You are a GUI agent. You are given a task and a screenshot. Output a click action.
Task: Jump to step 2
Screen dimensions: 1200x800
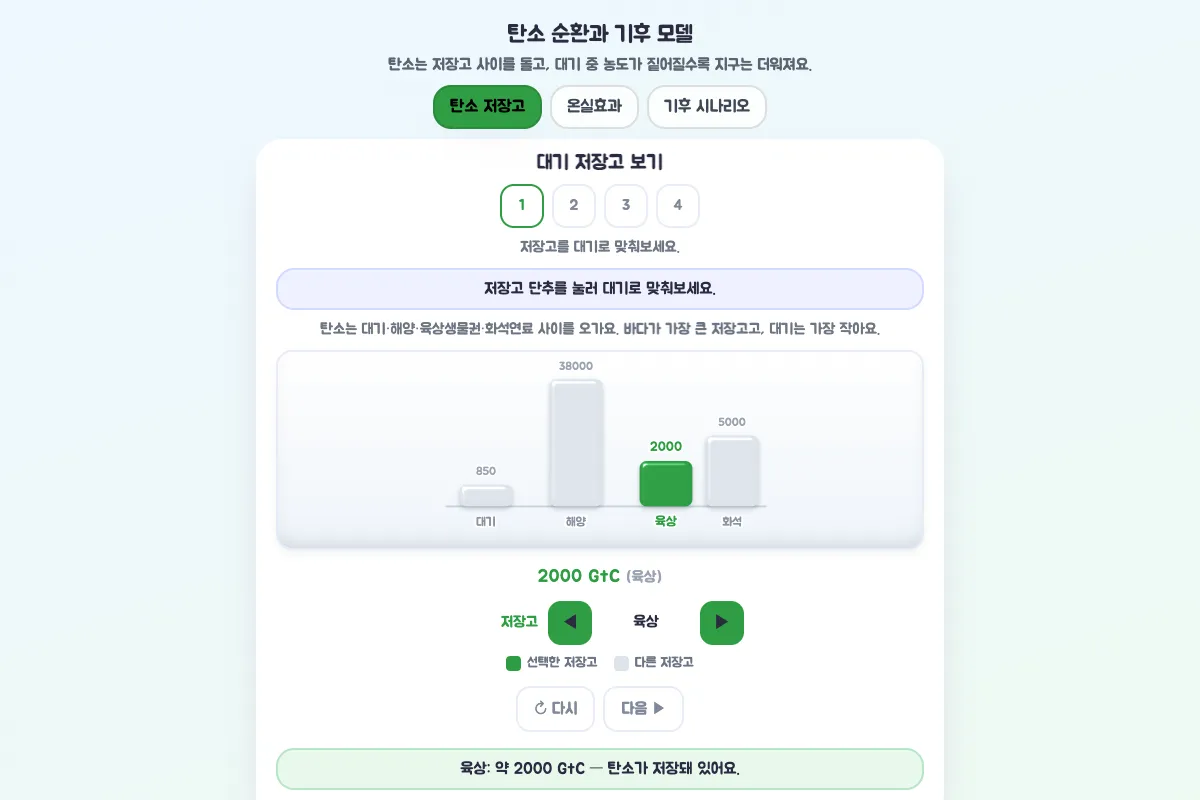click(574, 206)
